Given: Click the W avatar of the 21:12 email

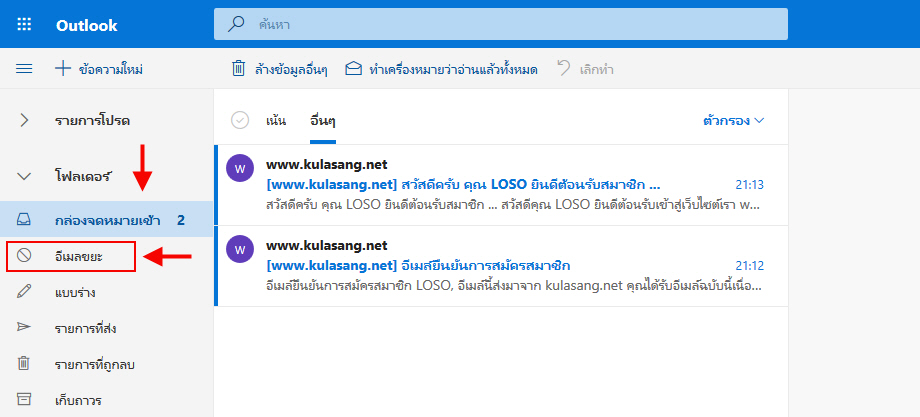Looking at the screenshot, I should tap(239, 250).
